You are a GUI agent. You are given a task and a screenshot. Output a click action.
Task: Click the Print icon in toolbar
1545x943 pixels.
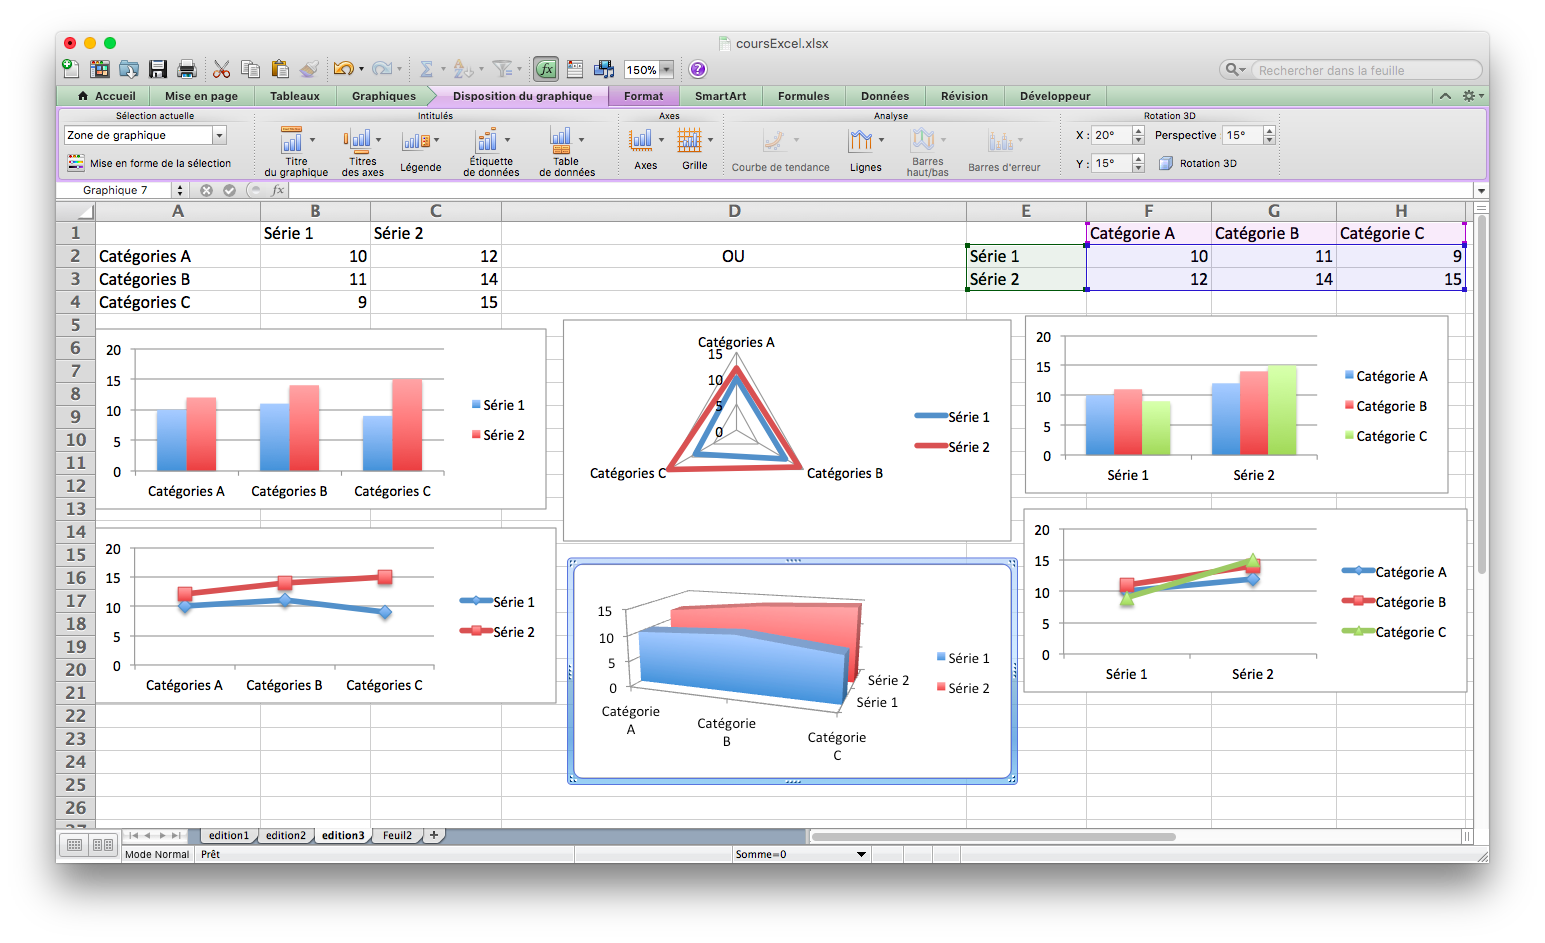click(187, 69)
